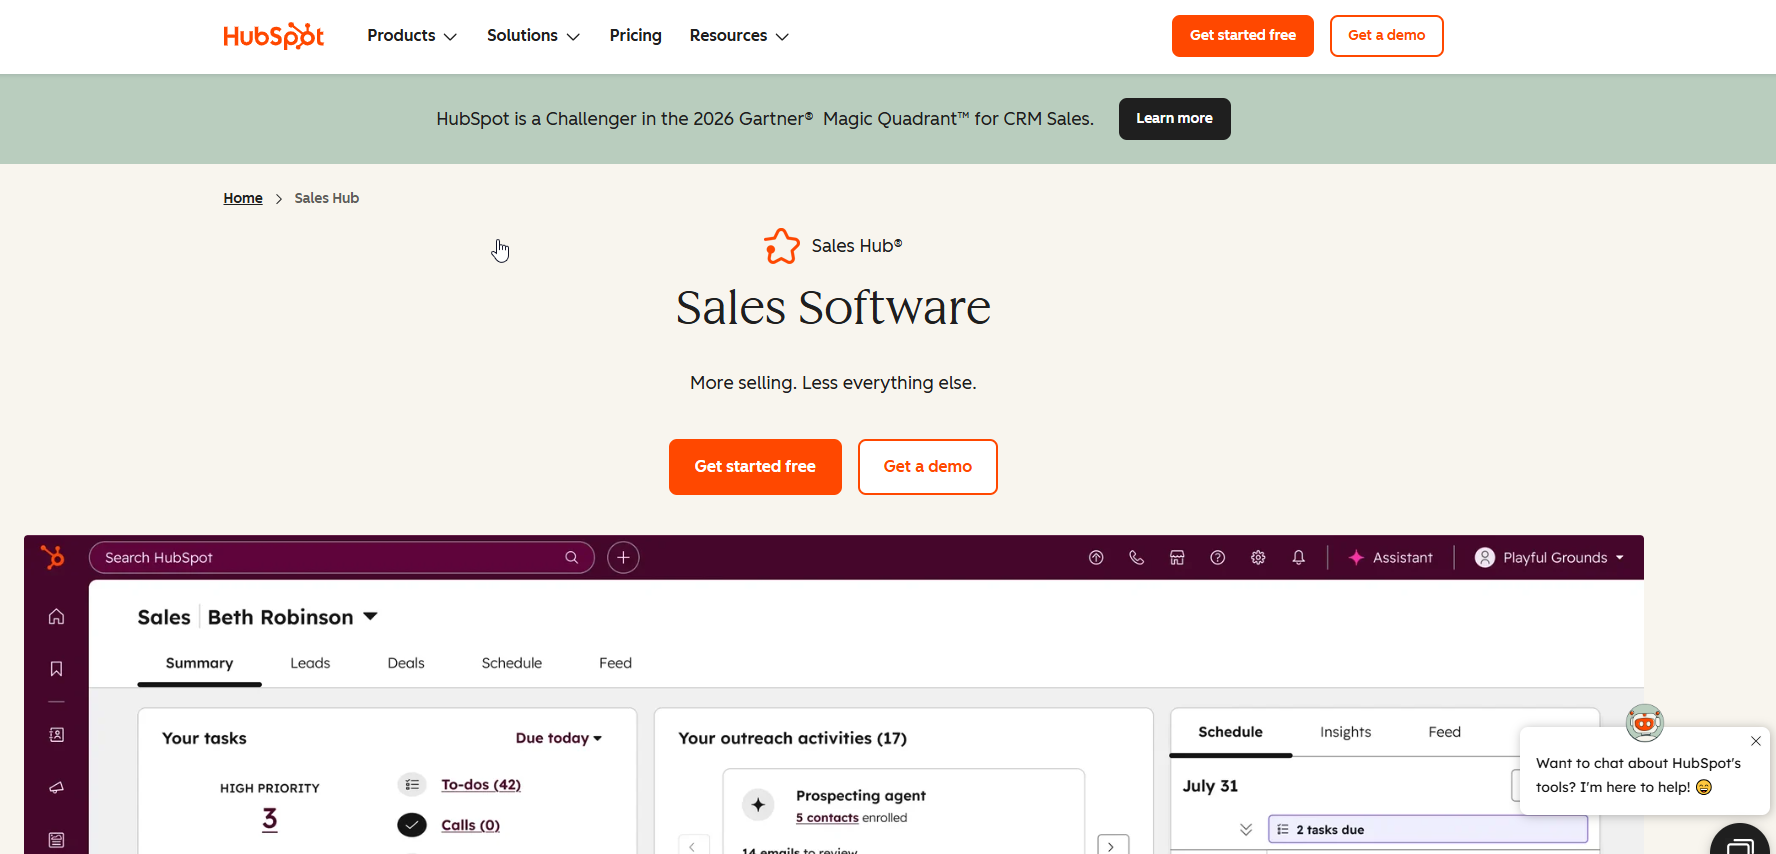This screenshot has width=1776, height=854.
Task: Click the Prospecting agent sparkle icon
Action: 758,804
